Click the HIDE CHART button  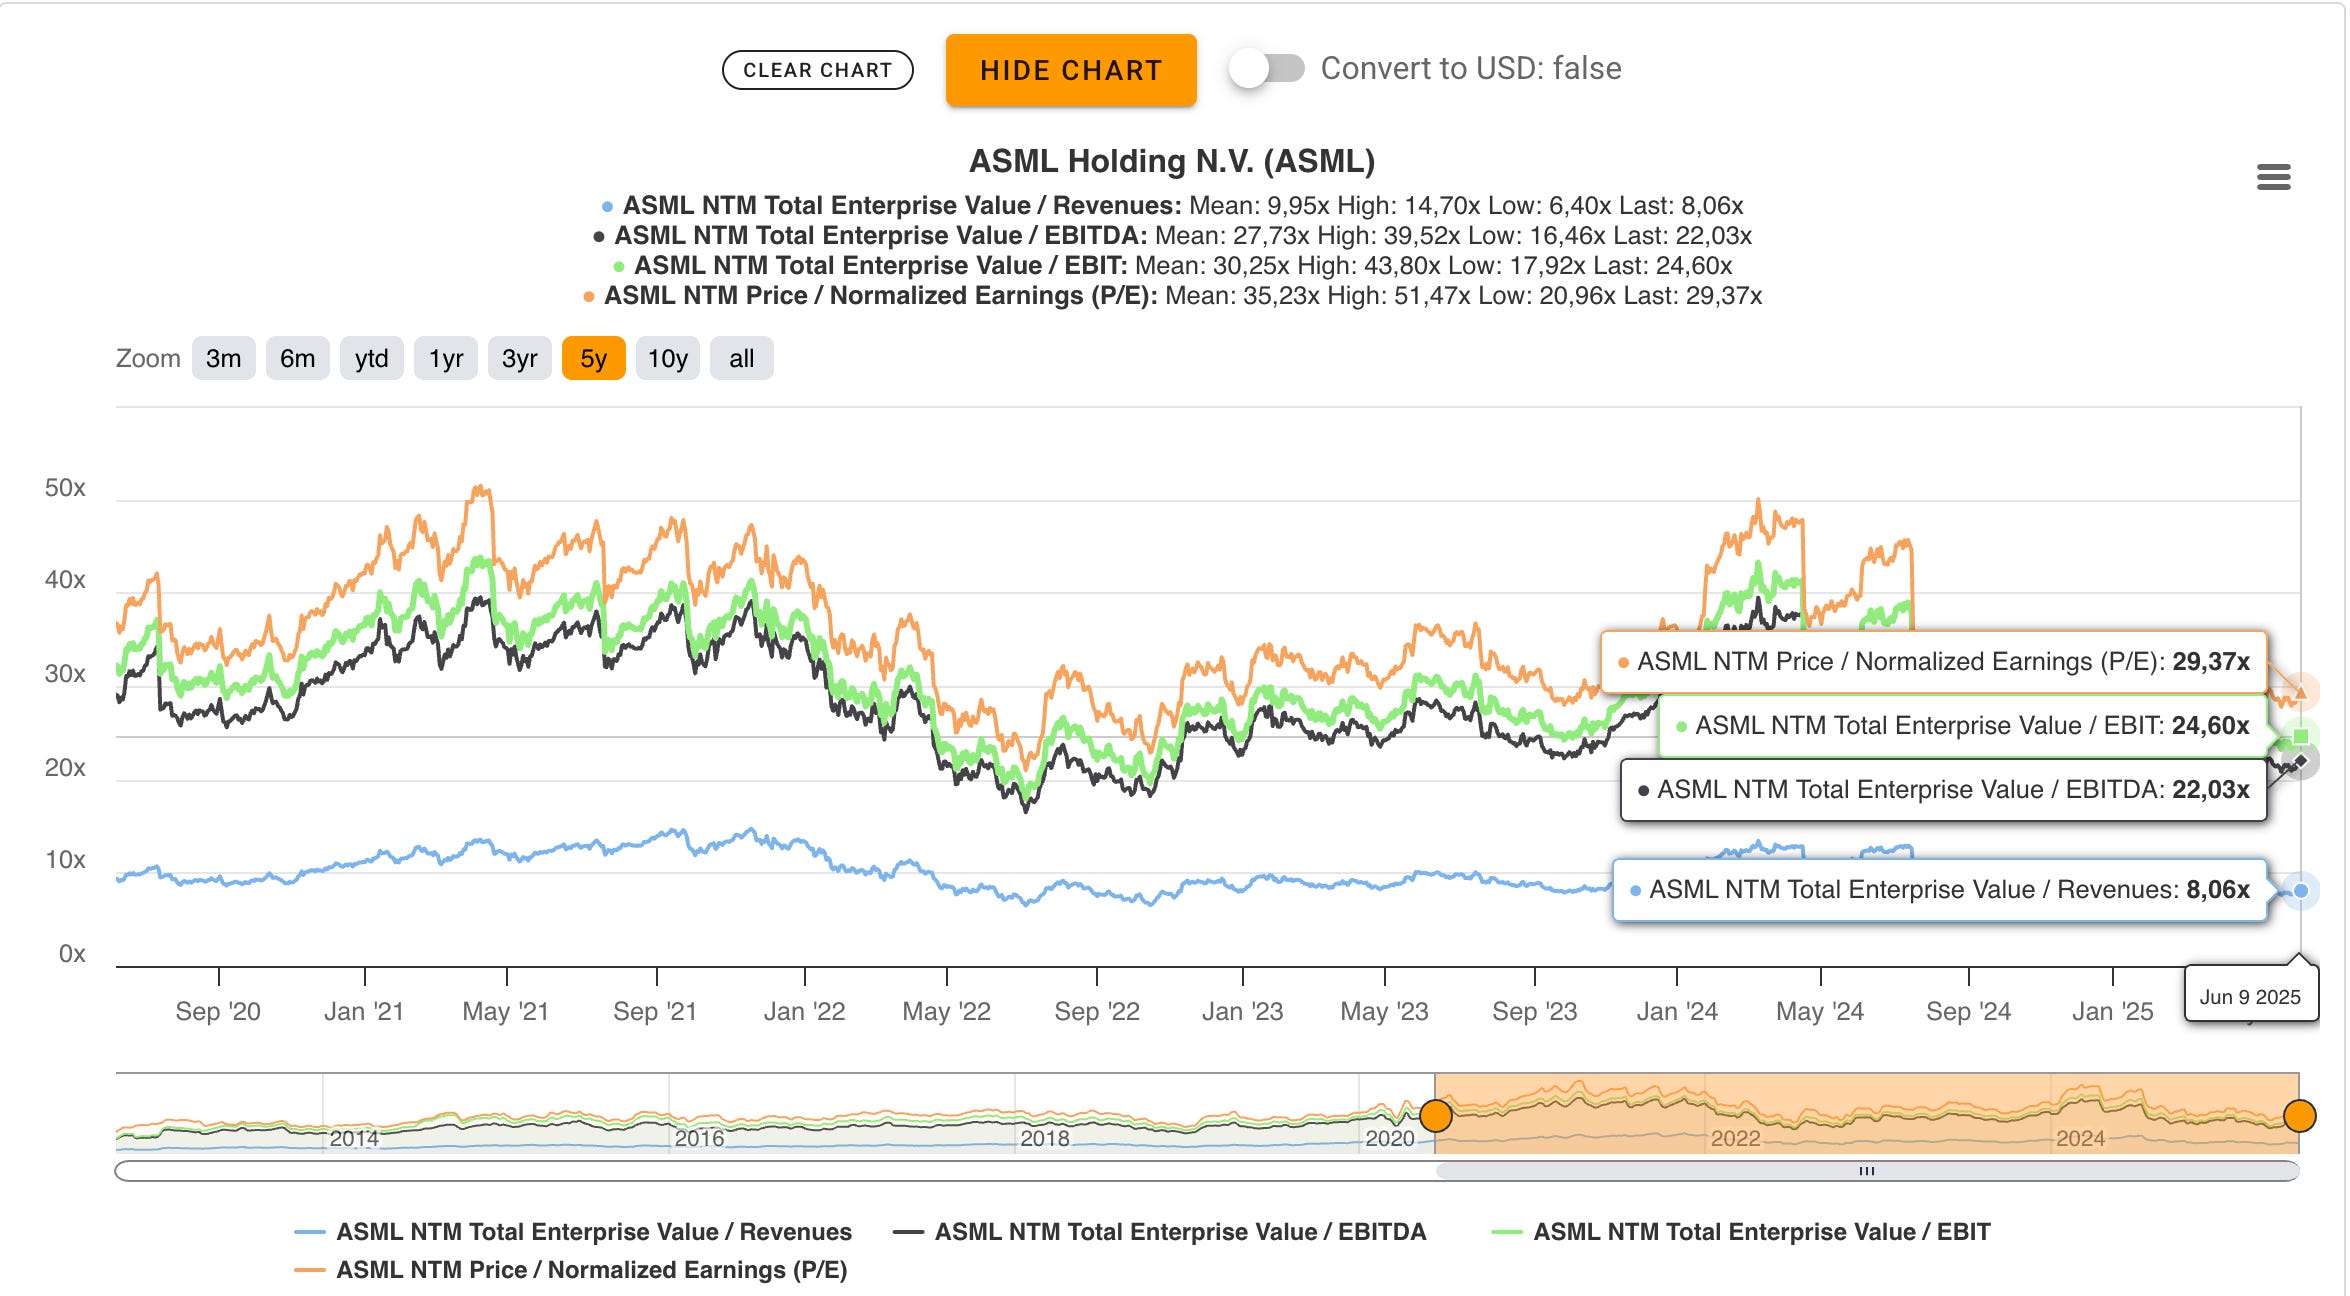click(1070, 71)
